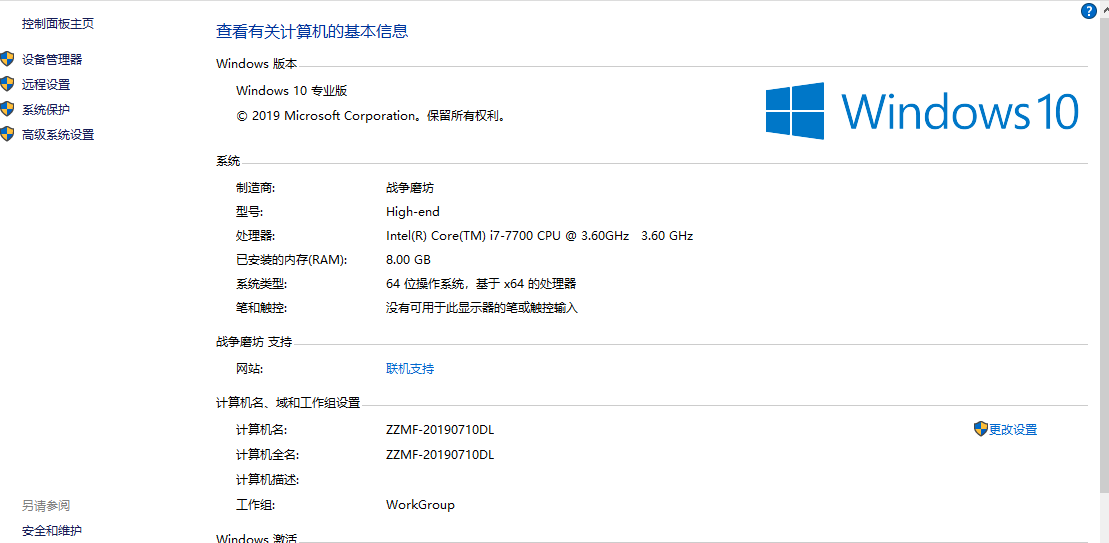The height and width of the screenshot is (543, 1109).
Task: Click shield icon beside 远程设置
Action: tap(7, 84)
